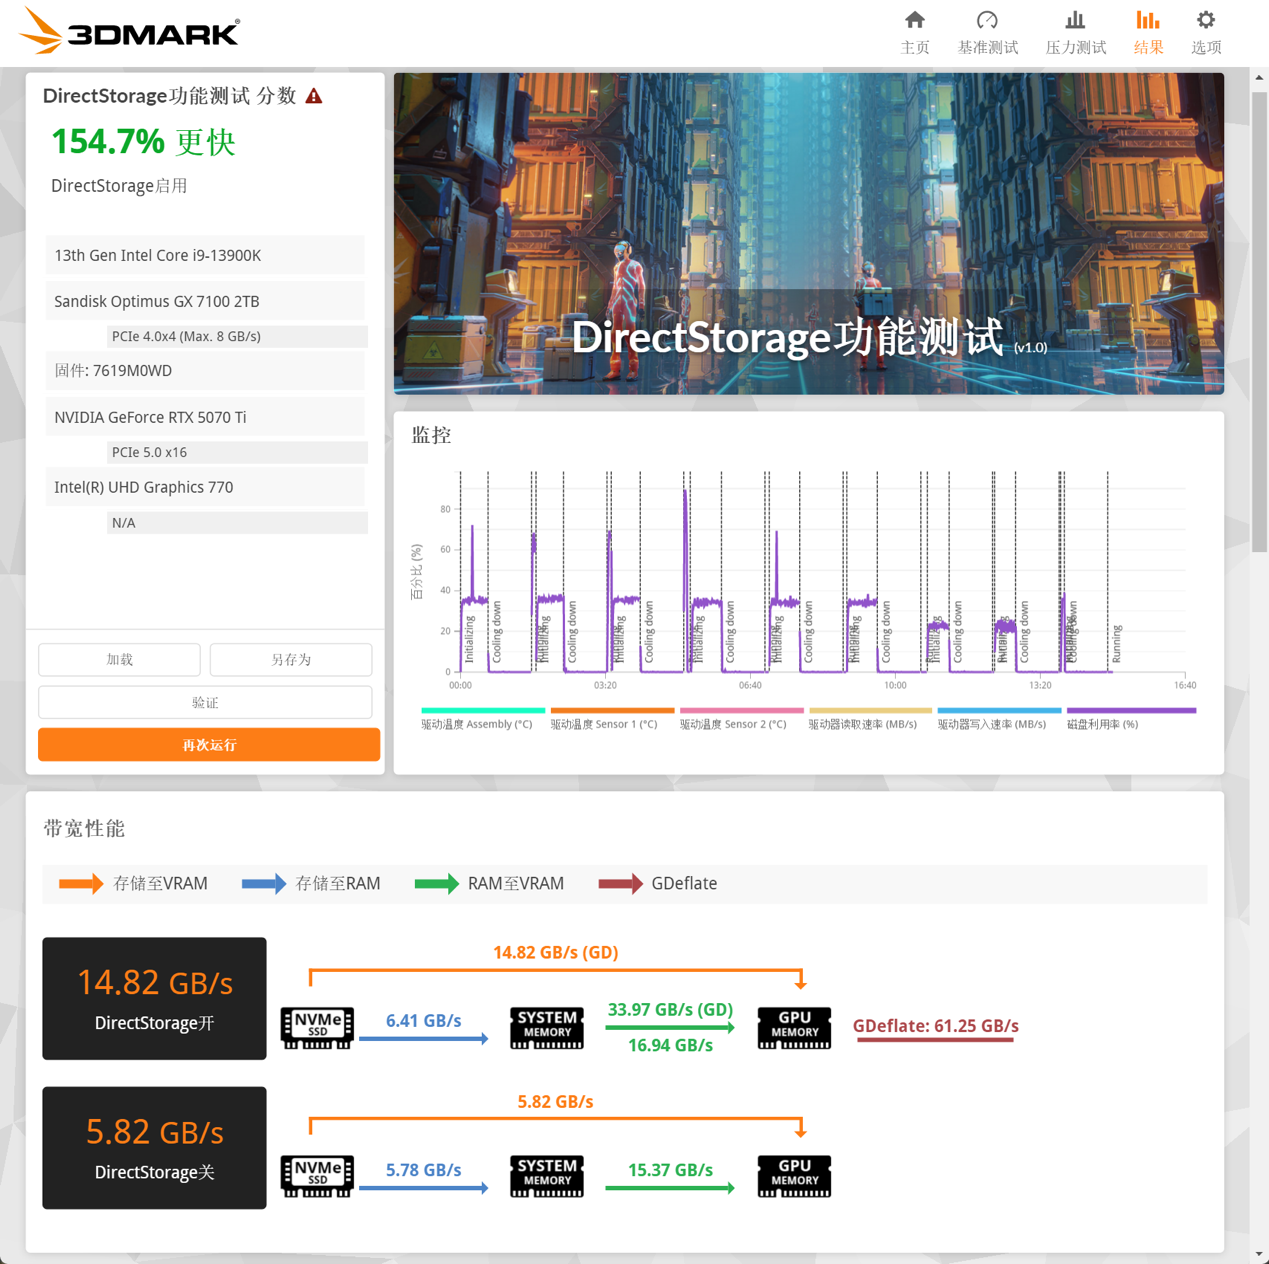Toggle 驱动温度 Sensor 2 pink legend swatch
The image size is (1269, 1264).
tap(742, 711)
